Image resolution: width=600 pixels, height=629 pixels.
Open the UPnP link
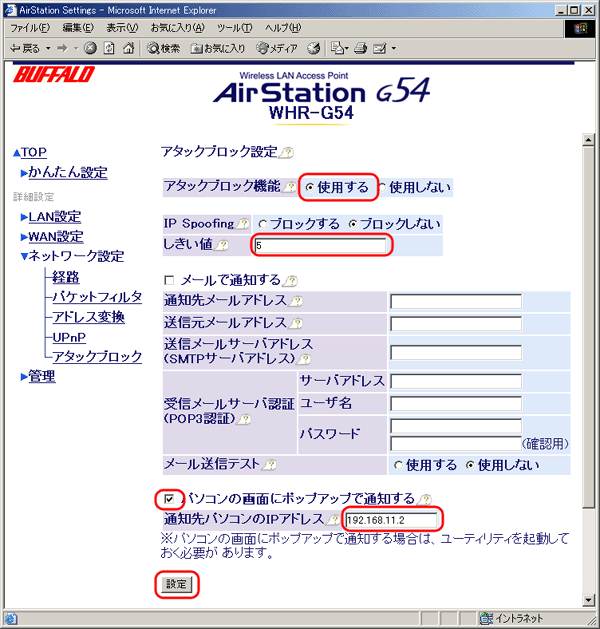point(69,337)
